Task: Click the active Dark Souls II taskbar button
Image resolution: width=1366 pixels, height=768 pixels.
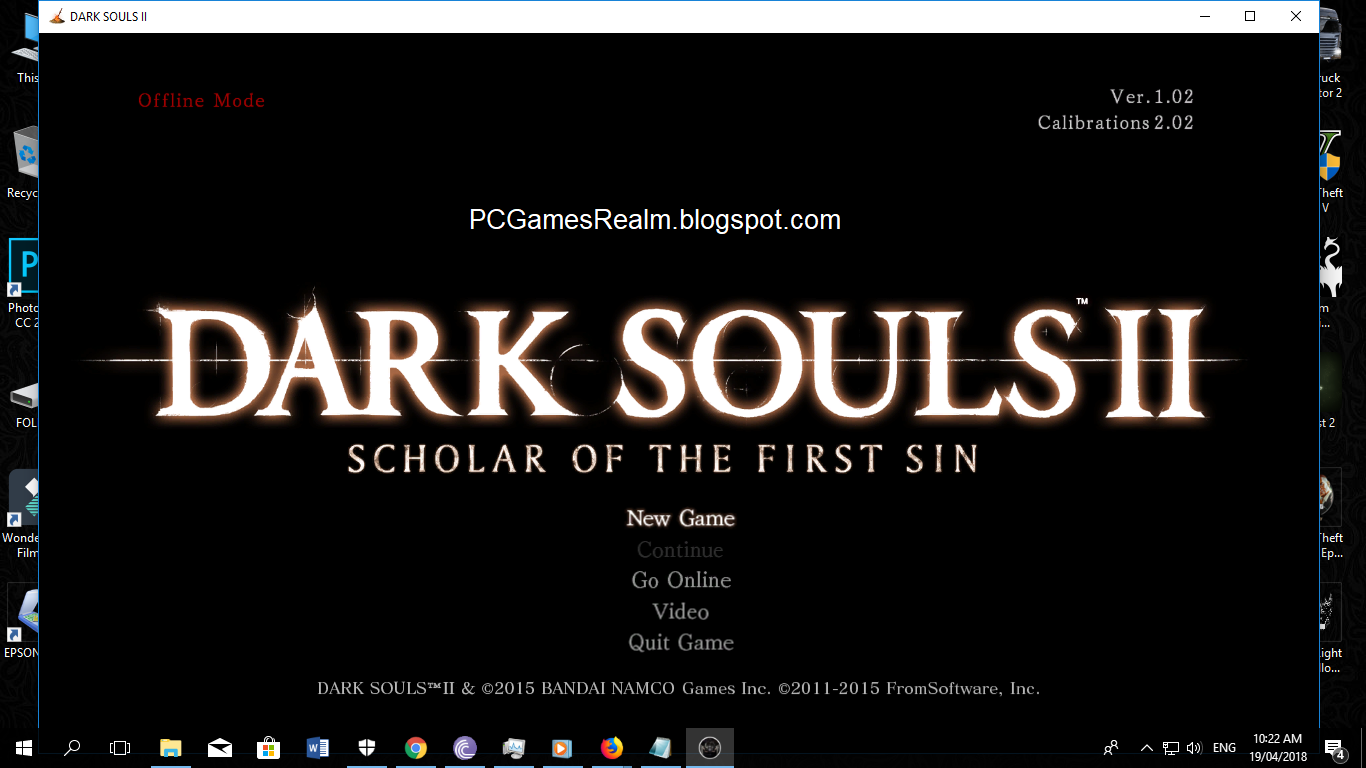Action: point(709,748)
